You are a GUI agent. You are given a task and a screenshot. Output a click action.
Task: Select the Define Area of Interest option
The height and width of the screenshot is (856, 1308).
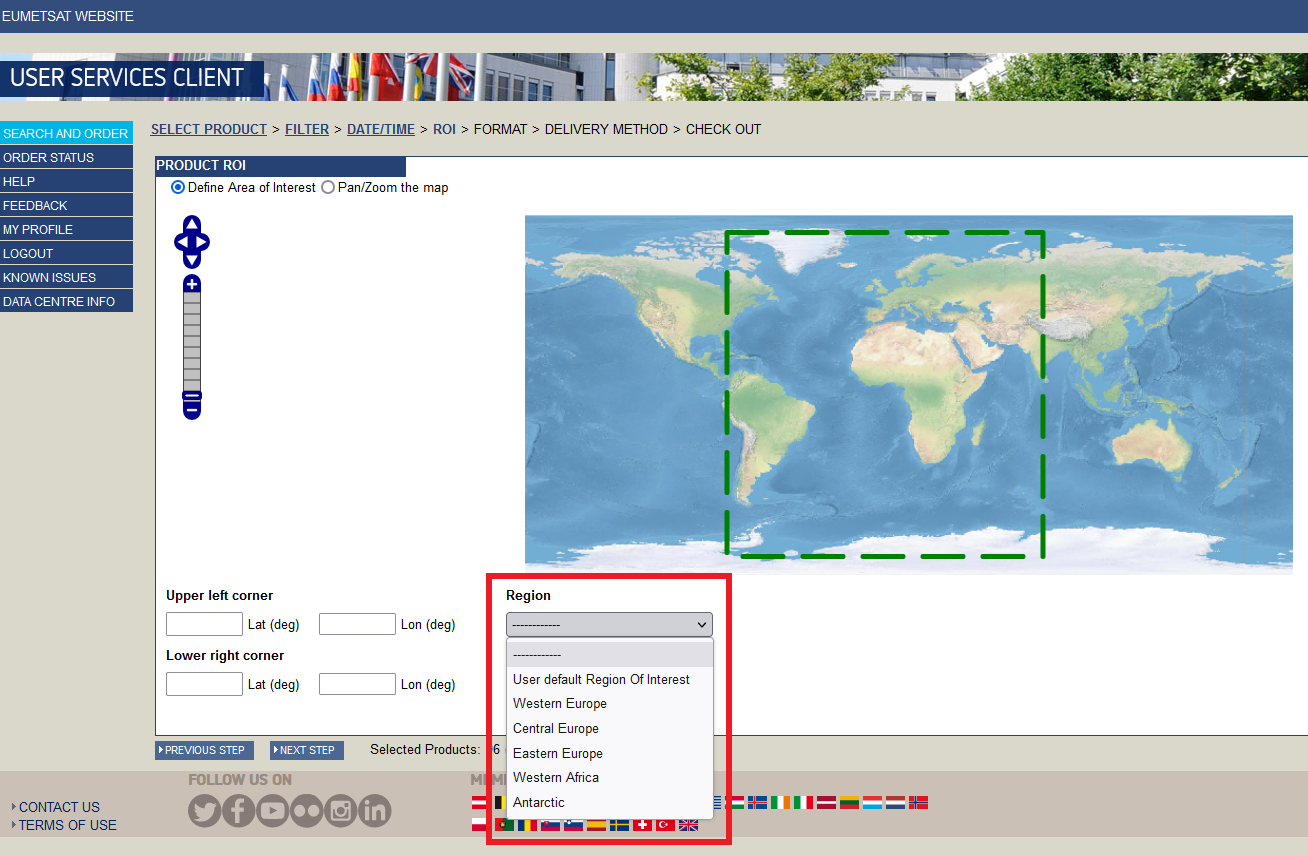[177, 187]
